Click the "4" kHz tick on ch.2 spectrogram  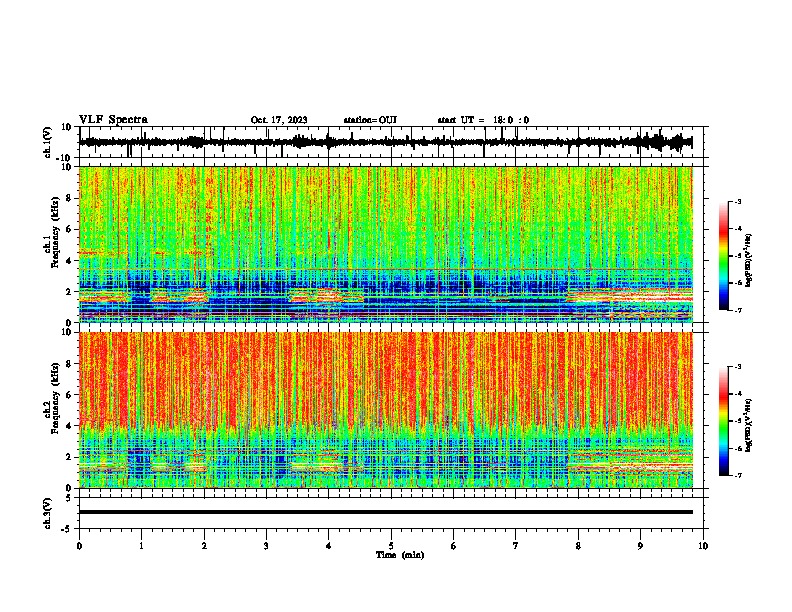[70, 426]
